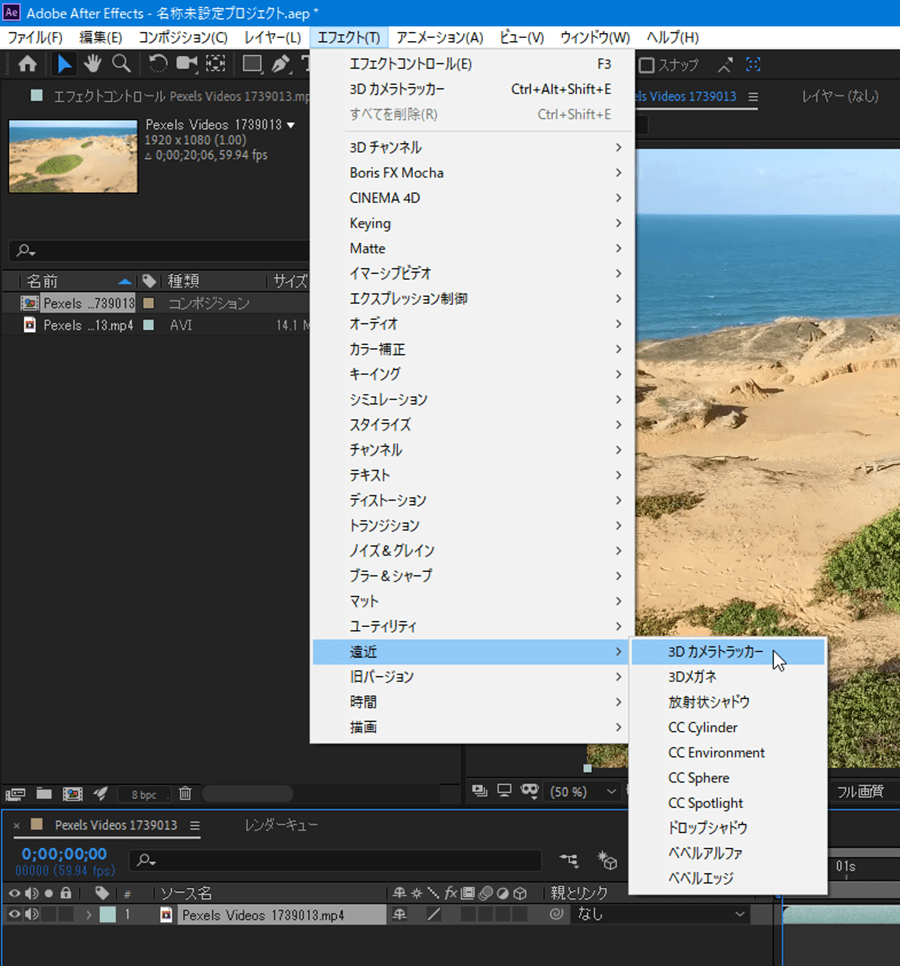Click the layer 1 label color swatch

point(107,914)
